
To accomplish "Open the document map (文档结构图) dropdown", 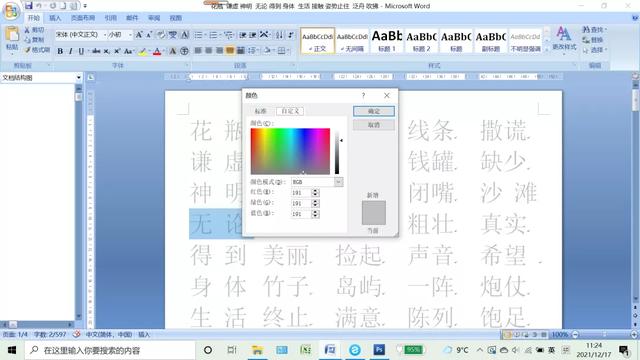I will 78,77.
